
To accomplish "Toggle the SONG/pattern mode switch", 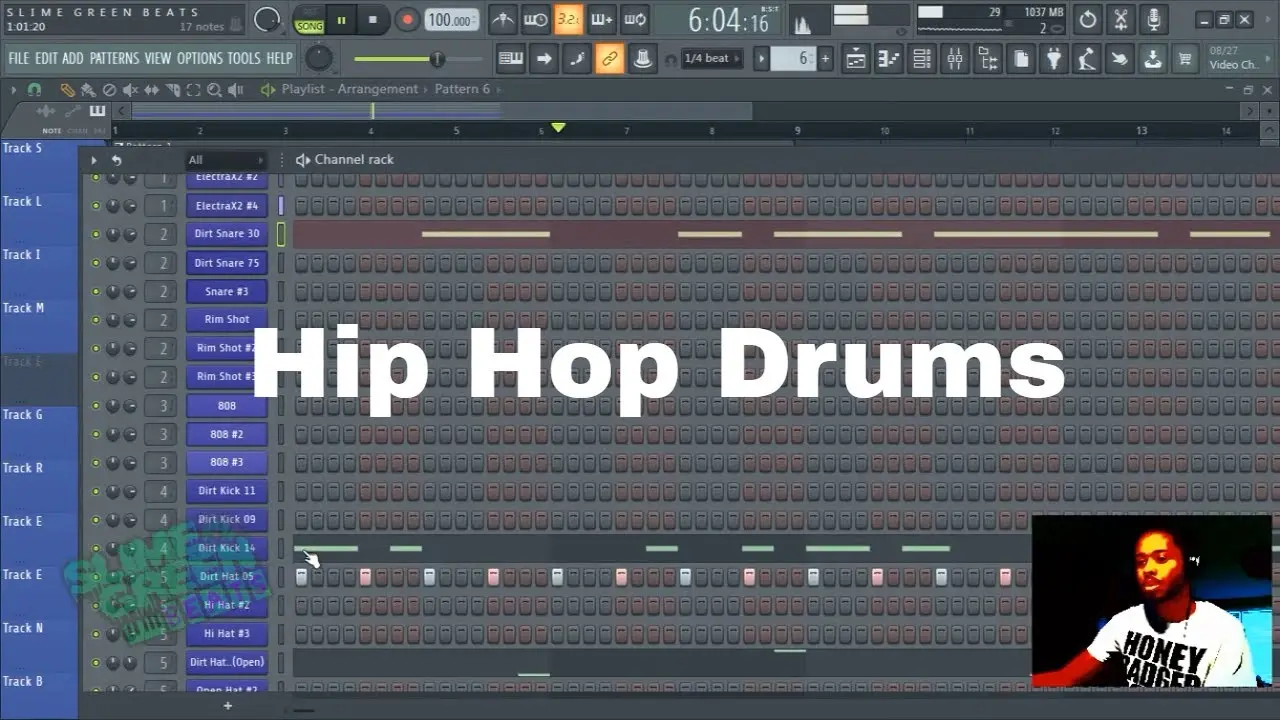I will (x=309, y=20).
